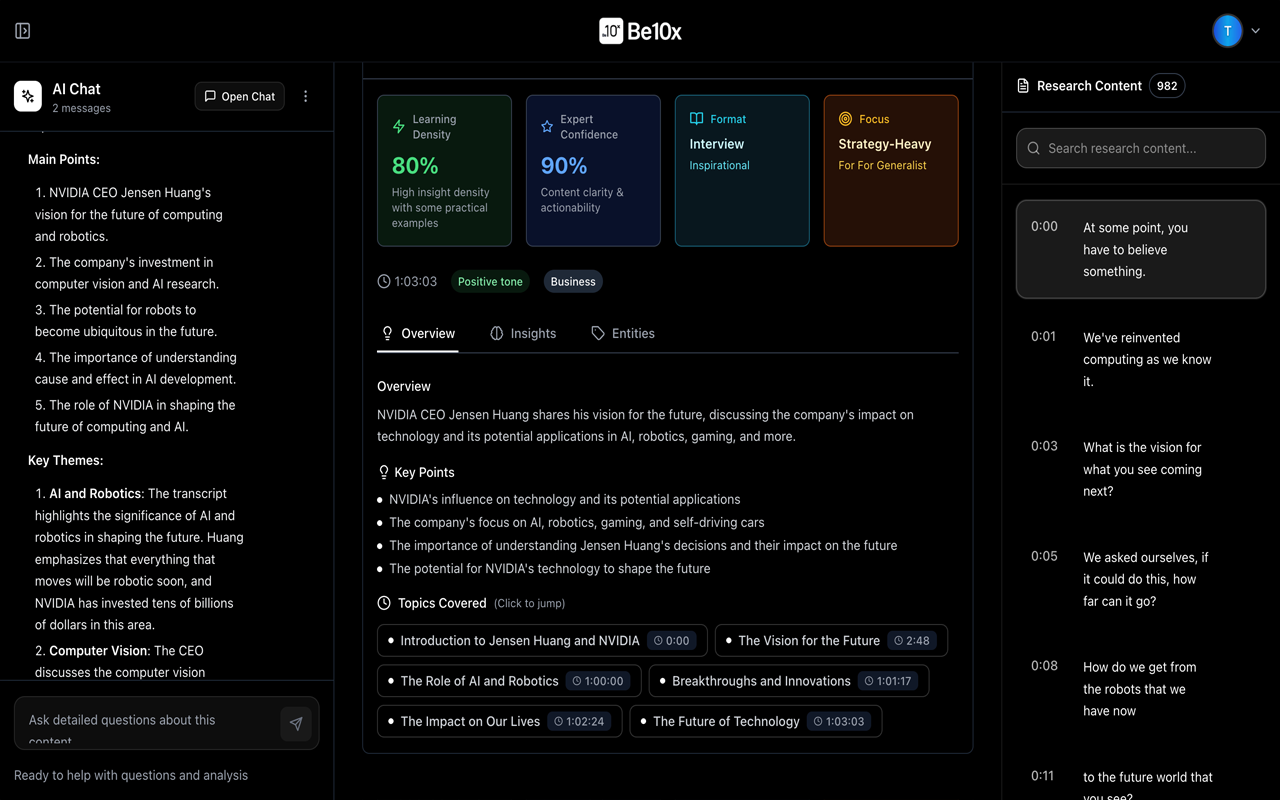Switch to the Overview tab
The width and height of the screenshot is (1280, 800).
point(418,334)
